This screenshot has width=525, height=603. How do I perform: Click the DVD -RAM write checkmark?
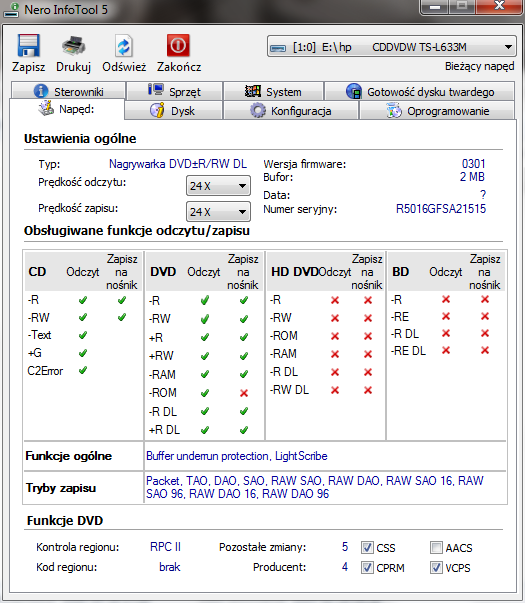click(244, 374)
